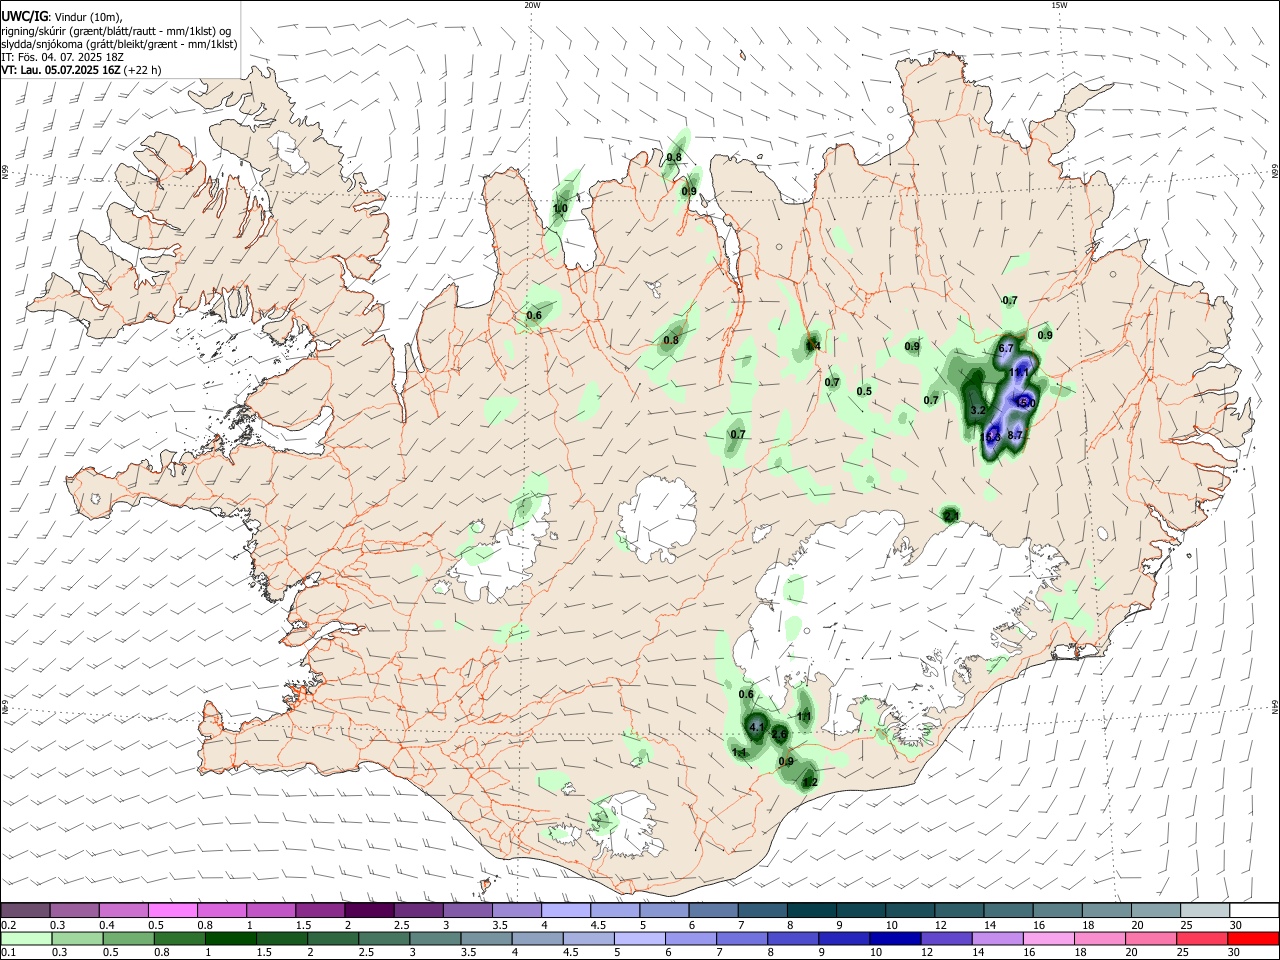Click the 4.1 precipitation value in the south
1280x960 pixels.
click(757, 727)
